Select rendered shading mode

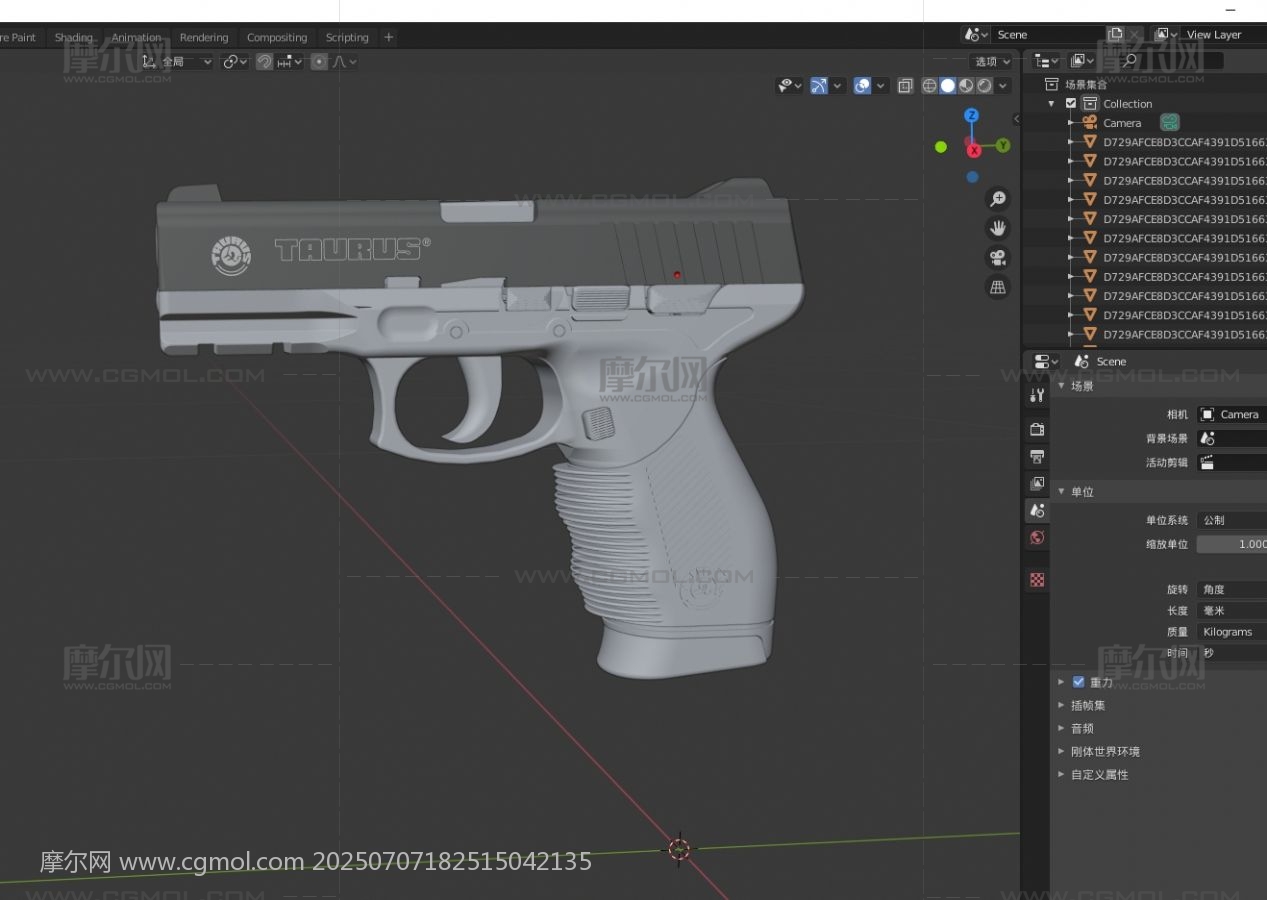(x=984, y=85)
